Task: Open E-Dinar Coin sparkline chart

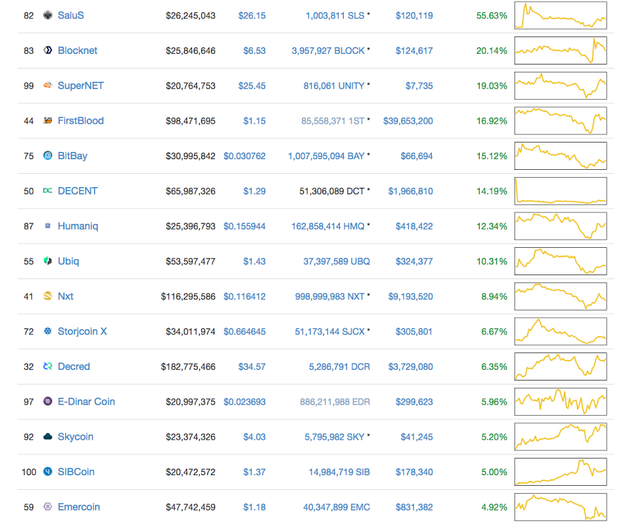Action: coord(560,402)
